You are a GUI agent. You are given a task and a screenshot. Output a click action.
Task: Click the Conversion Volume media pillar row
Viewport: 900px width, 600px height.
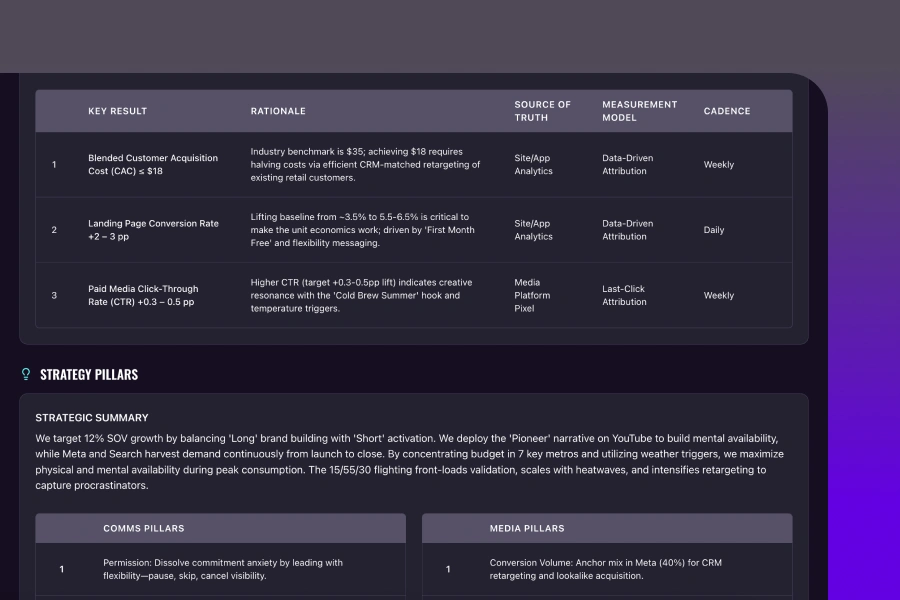(x=605, y=569)
